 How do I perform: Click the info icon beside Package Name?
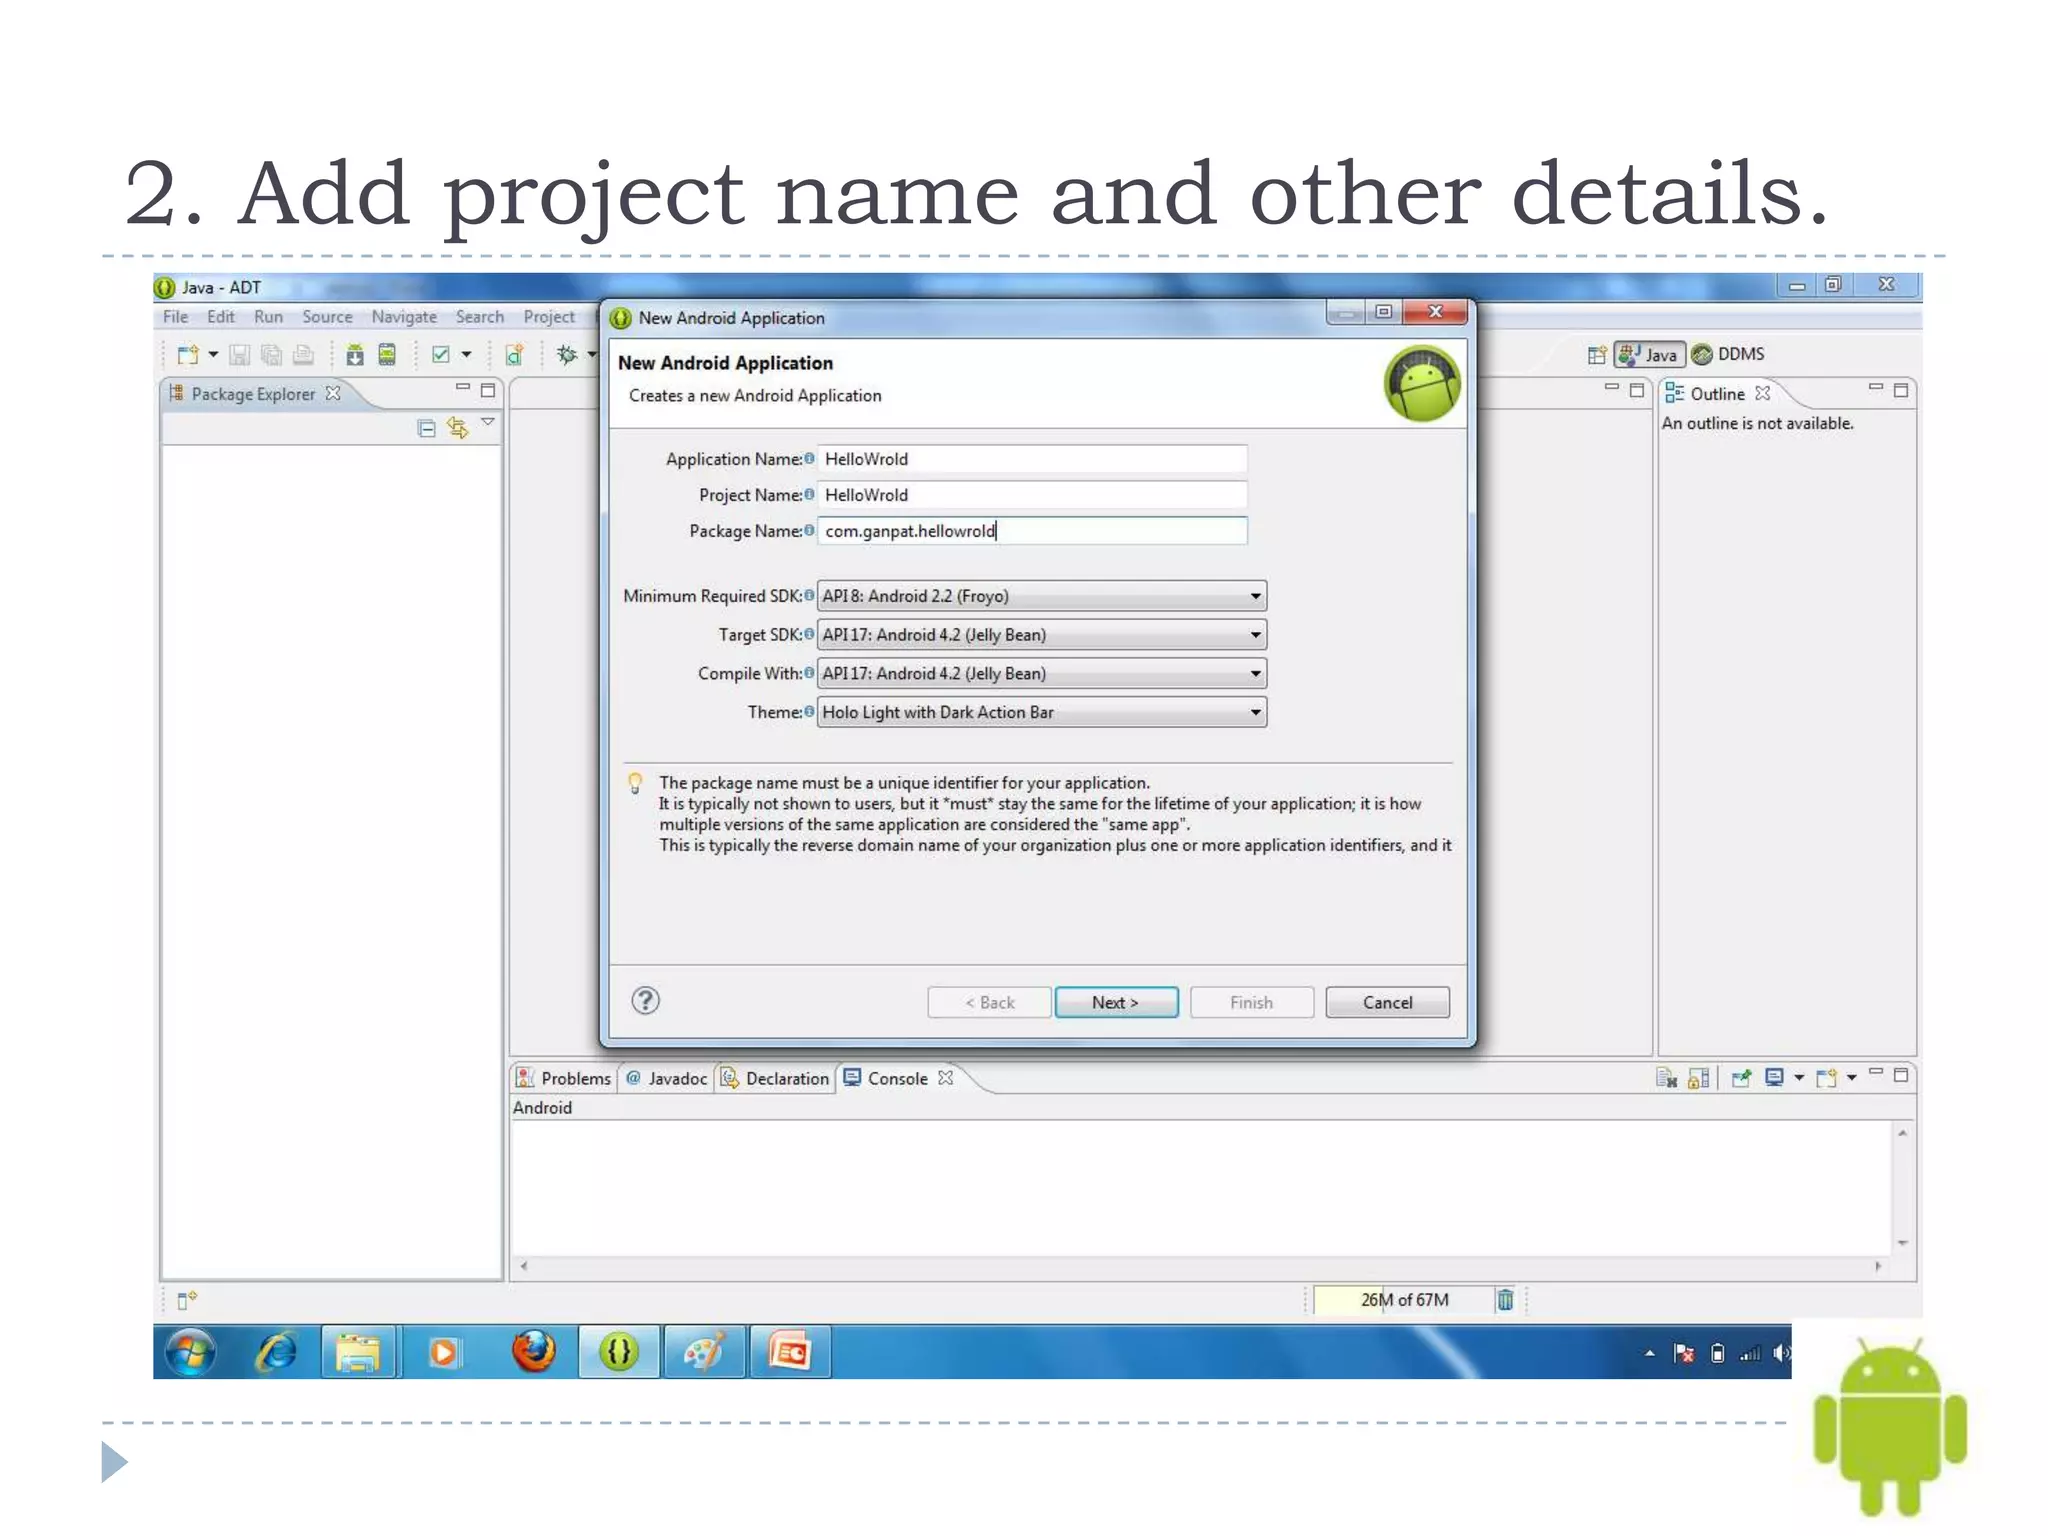(809, 531)
